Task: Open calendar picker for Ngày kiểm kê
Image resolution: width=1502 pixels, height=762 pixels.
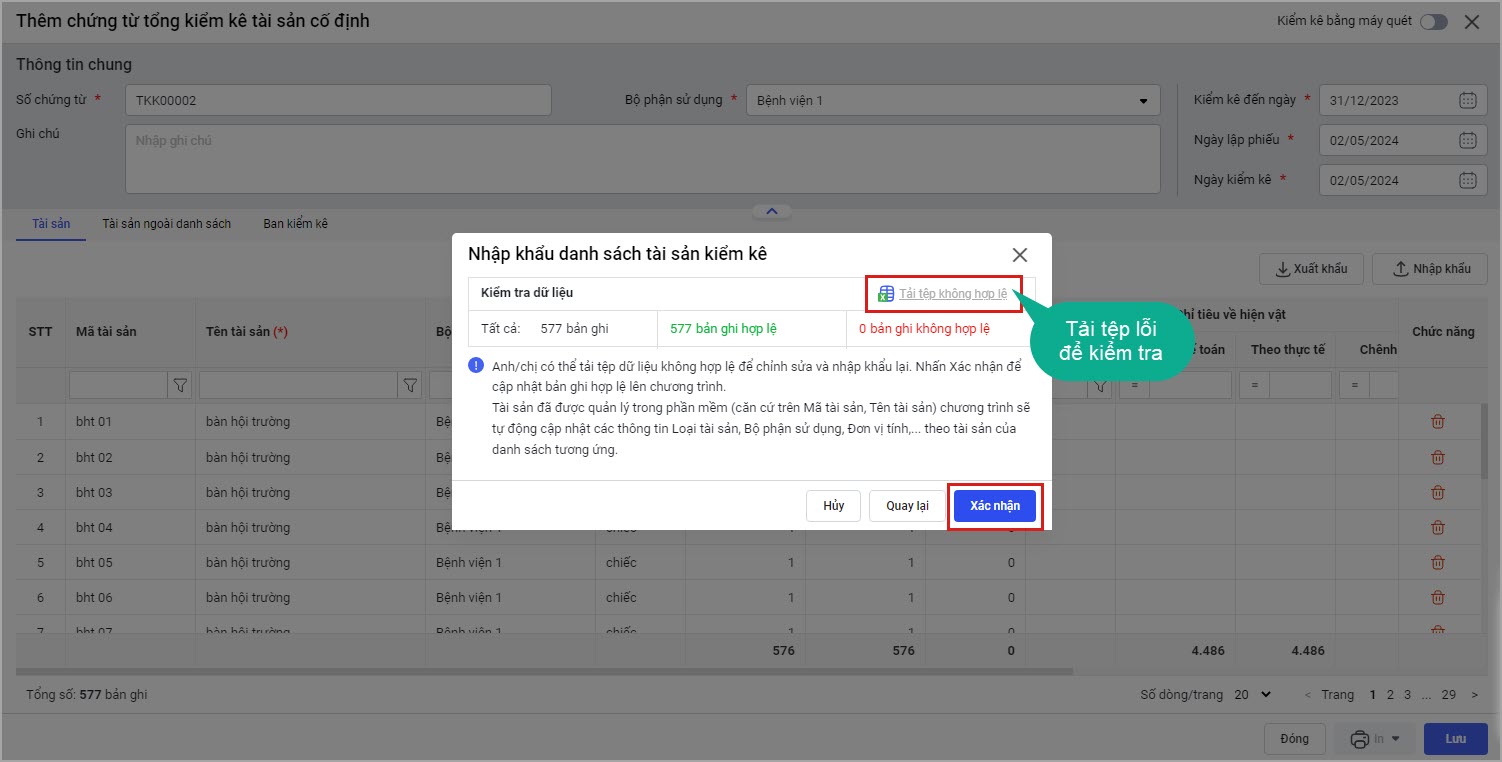Action: [x=1467, y=180]
